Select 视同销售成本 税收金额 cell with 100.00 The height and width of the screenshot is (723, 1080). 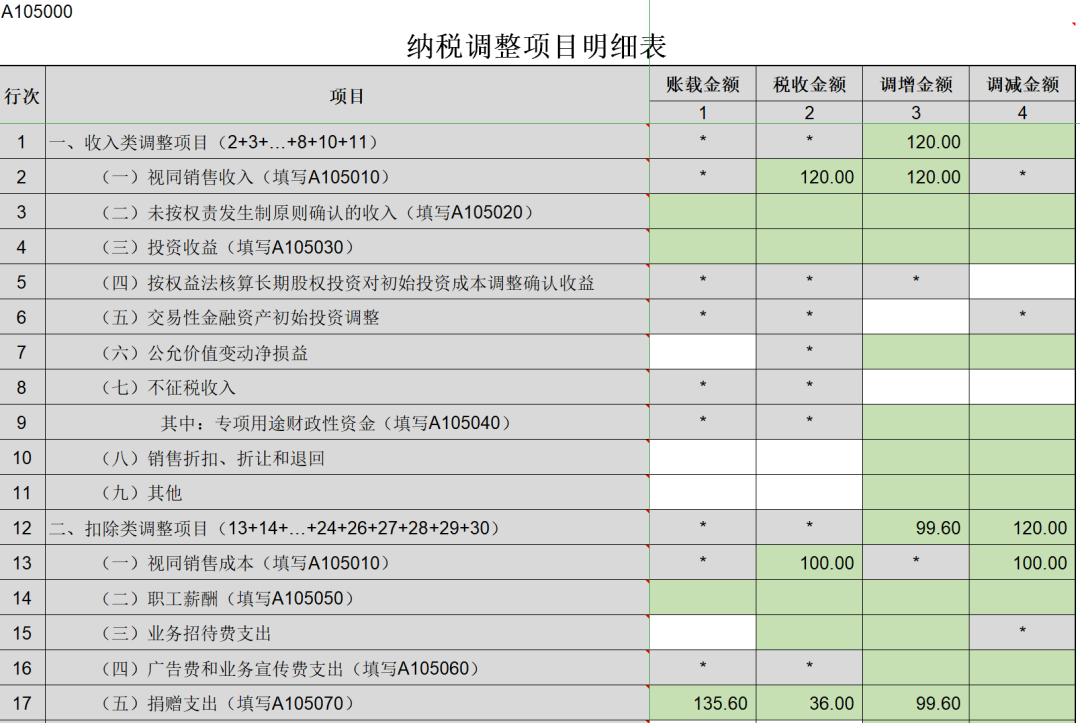point(809,563)
